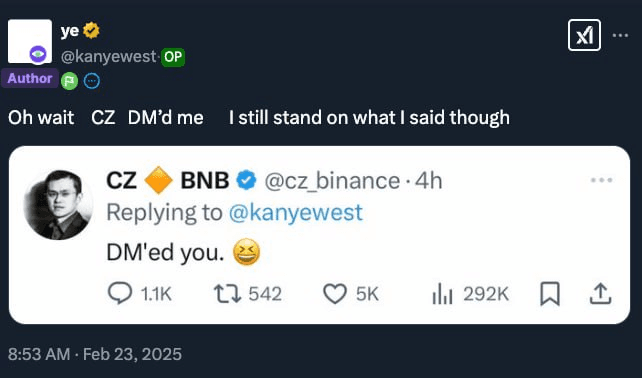This screenshot has height=378, width=642.
Task: Click the views bar-chart icon showing 292K
Action: (x=442, y=294)
